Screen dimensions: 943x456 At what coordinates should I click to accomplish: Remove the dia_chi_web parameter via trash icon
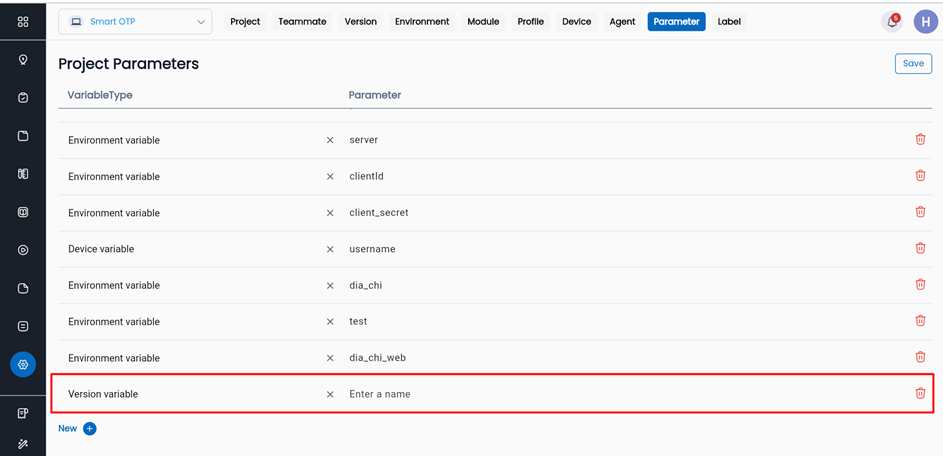click(920, 357)
